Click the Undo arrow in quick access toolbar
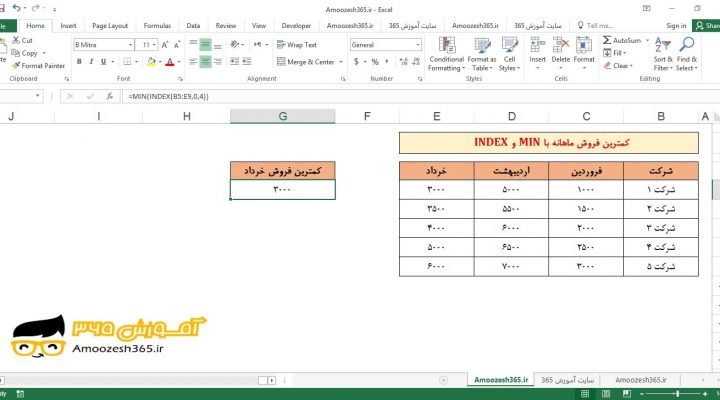 (17, 8)
